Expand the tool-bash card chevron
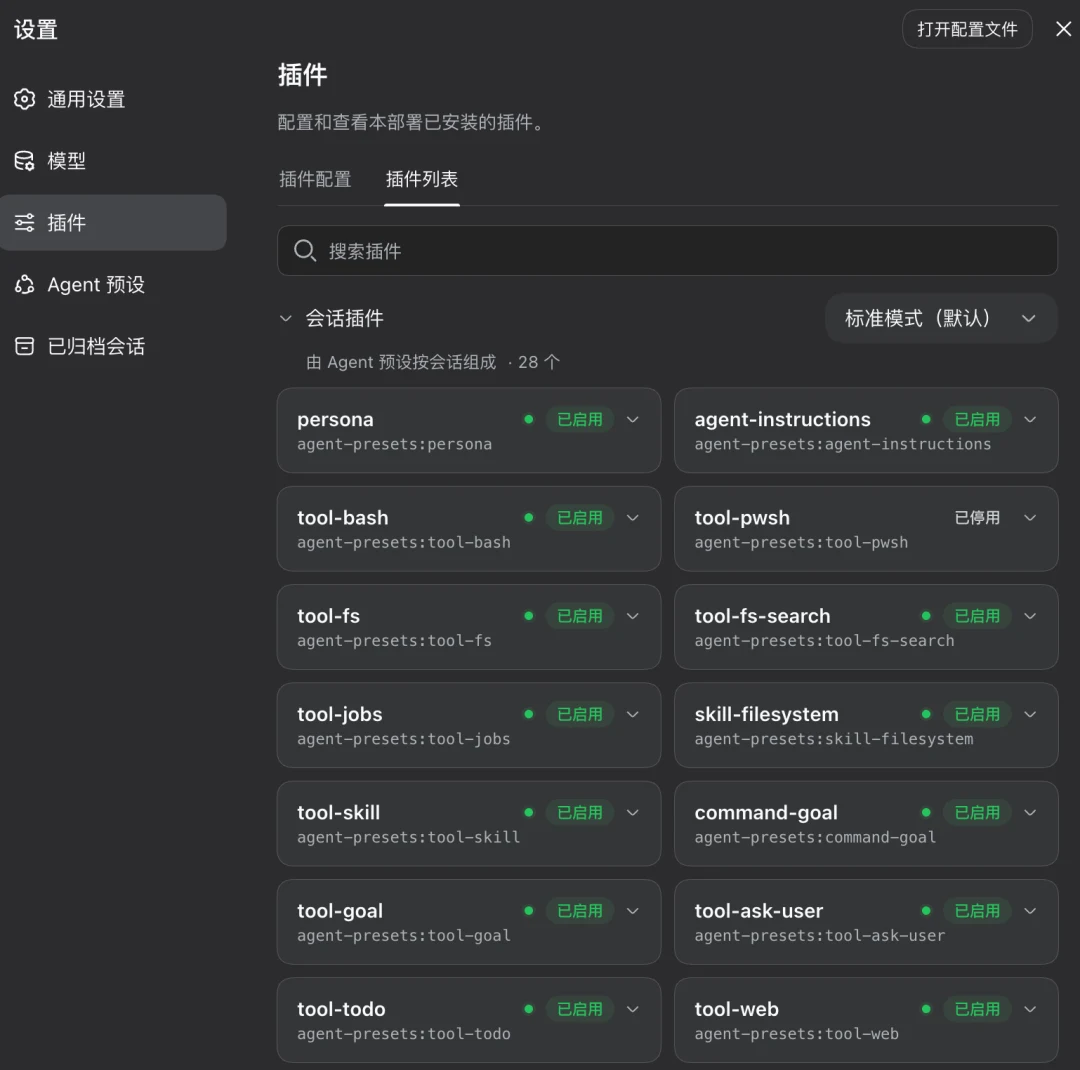Image resolution: width=1080 pixels, height=1070 pixels. click(x=632, y=518)
